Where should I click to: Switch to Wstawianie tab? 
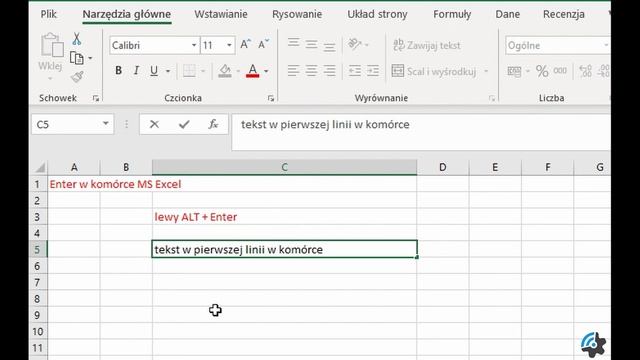click(221, 14)
